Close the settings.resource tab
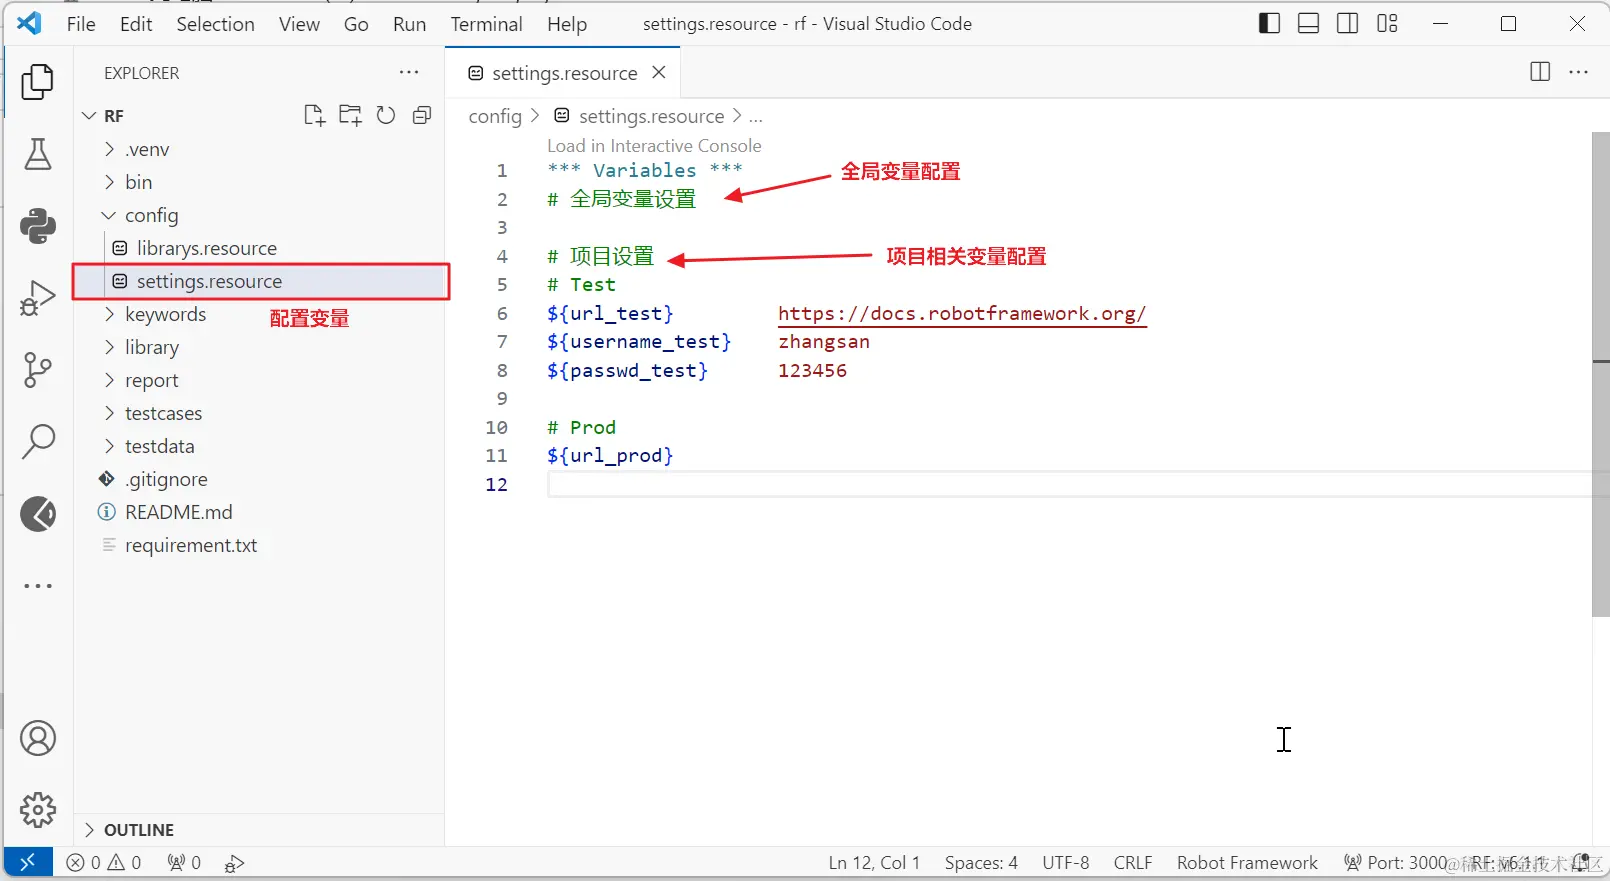Viewport: 1610px width, 881px height. point(659,72)
